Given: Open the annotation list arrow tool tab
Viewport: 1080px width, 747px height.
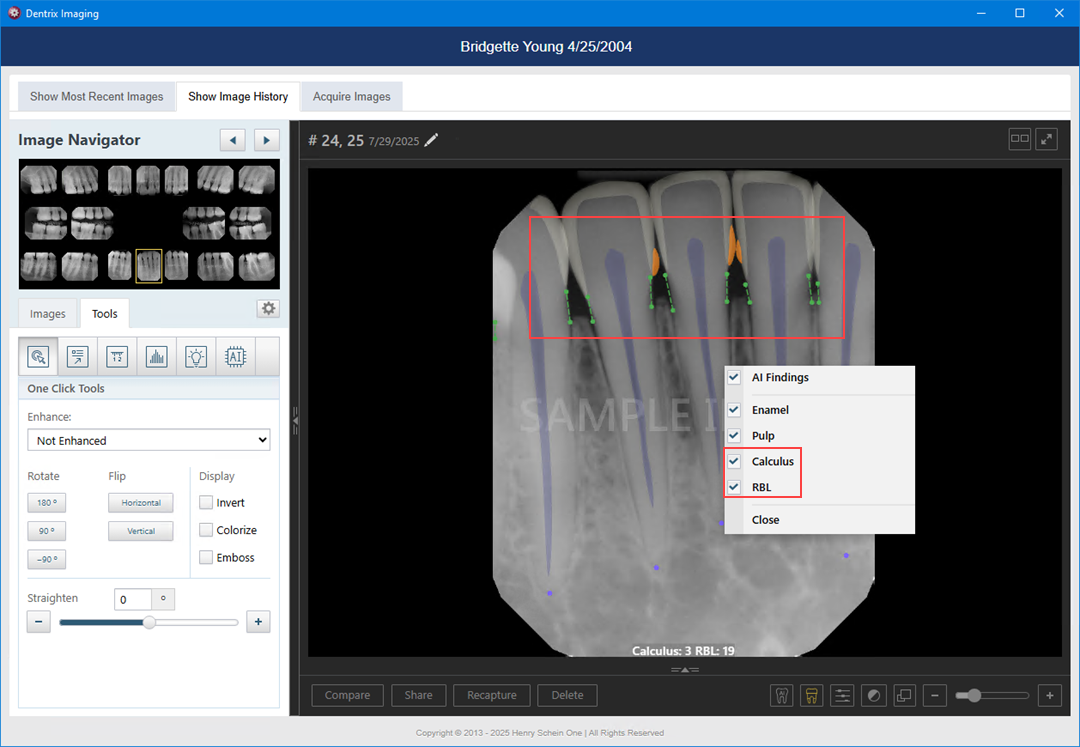Looking at the screenshot, I should click(78, 357).
